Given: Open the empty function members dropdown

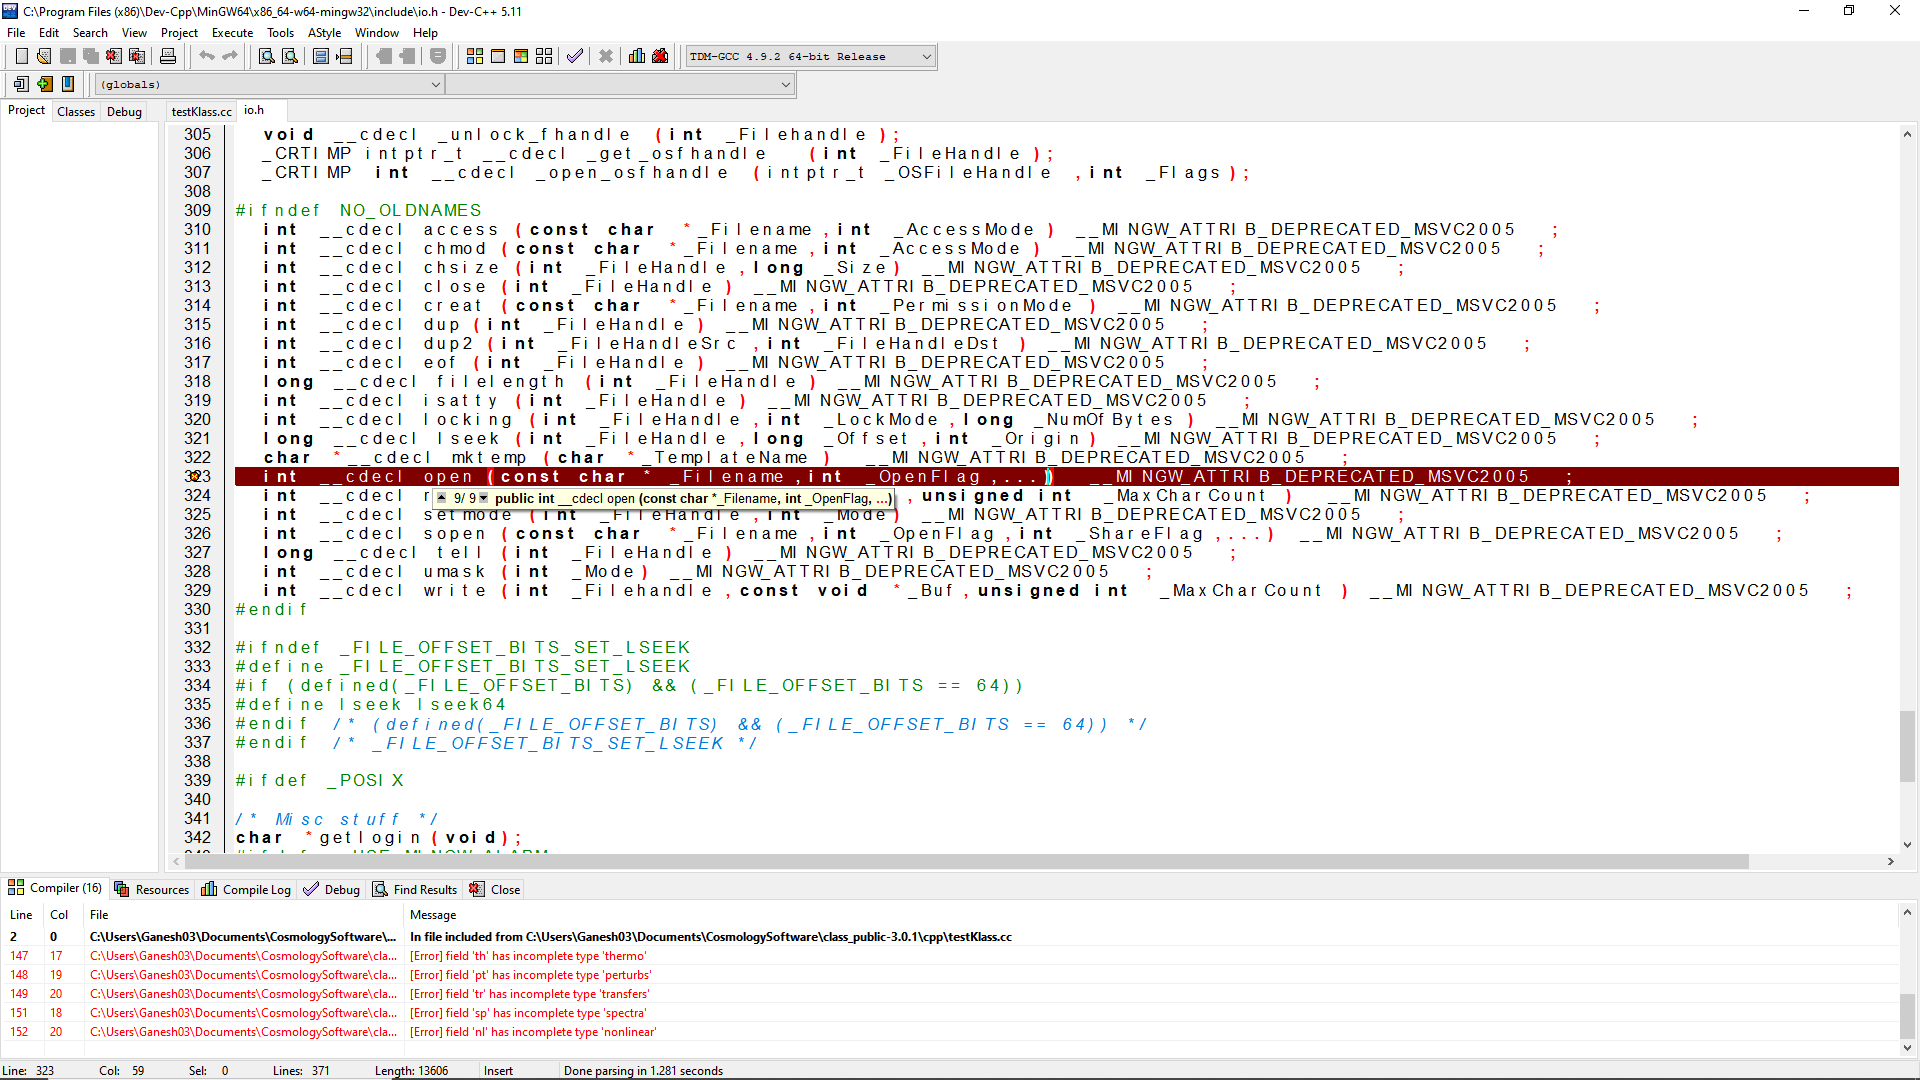Looking at the screenshot, I should pos(620,84).
